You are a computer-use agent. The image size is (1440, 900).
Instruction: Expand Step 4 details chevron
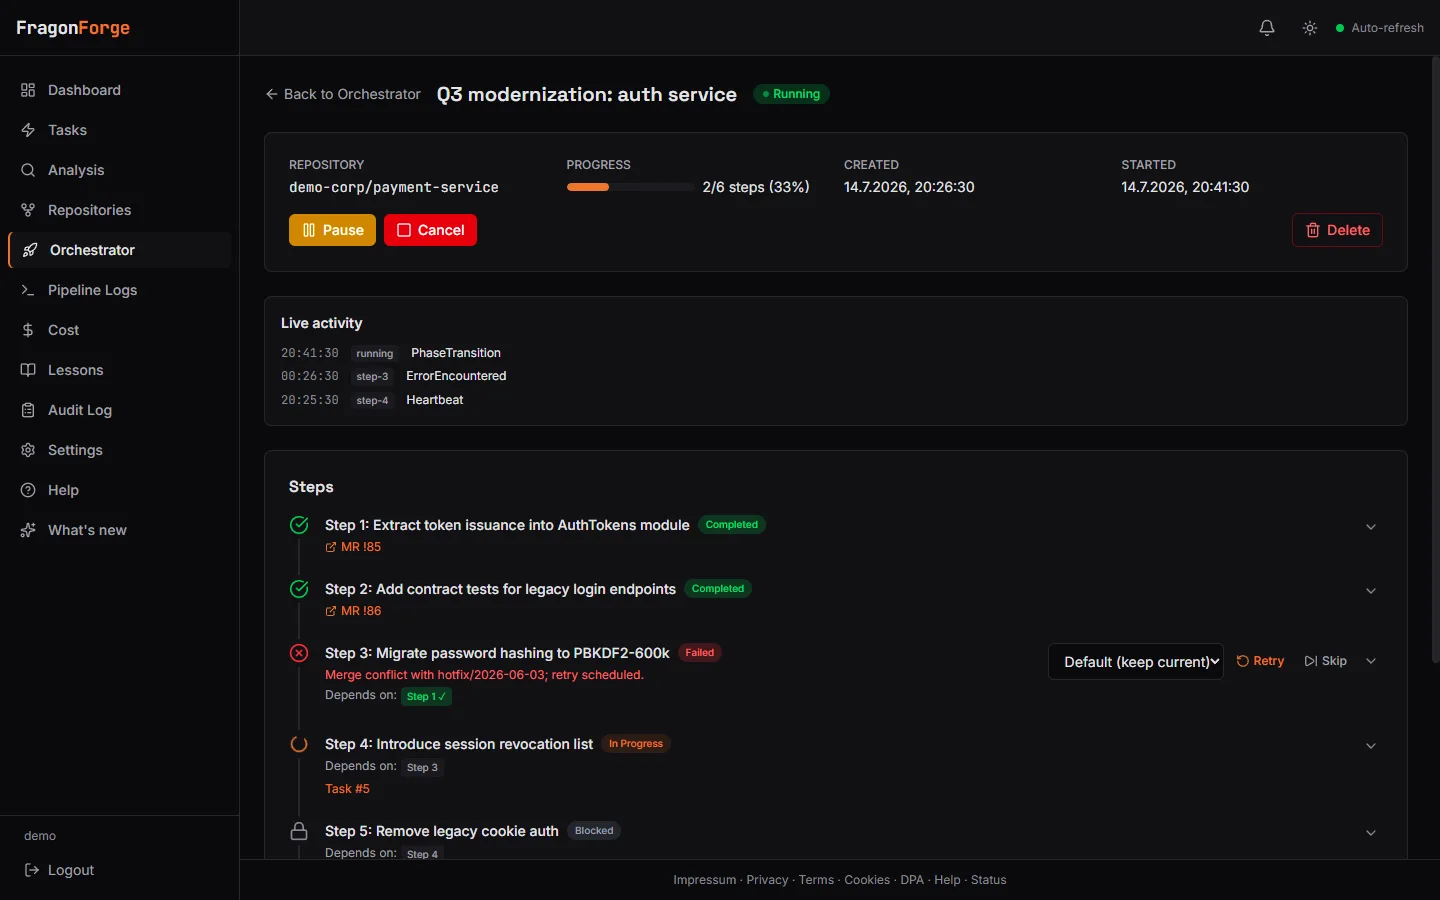pos(1371,746)
